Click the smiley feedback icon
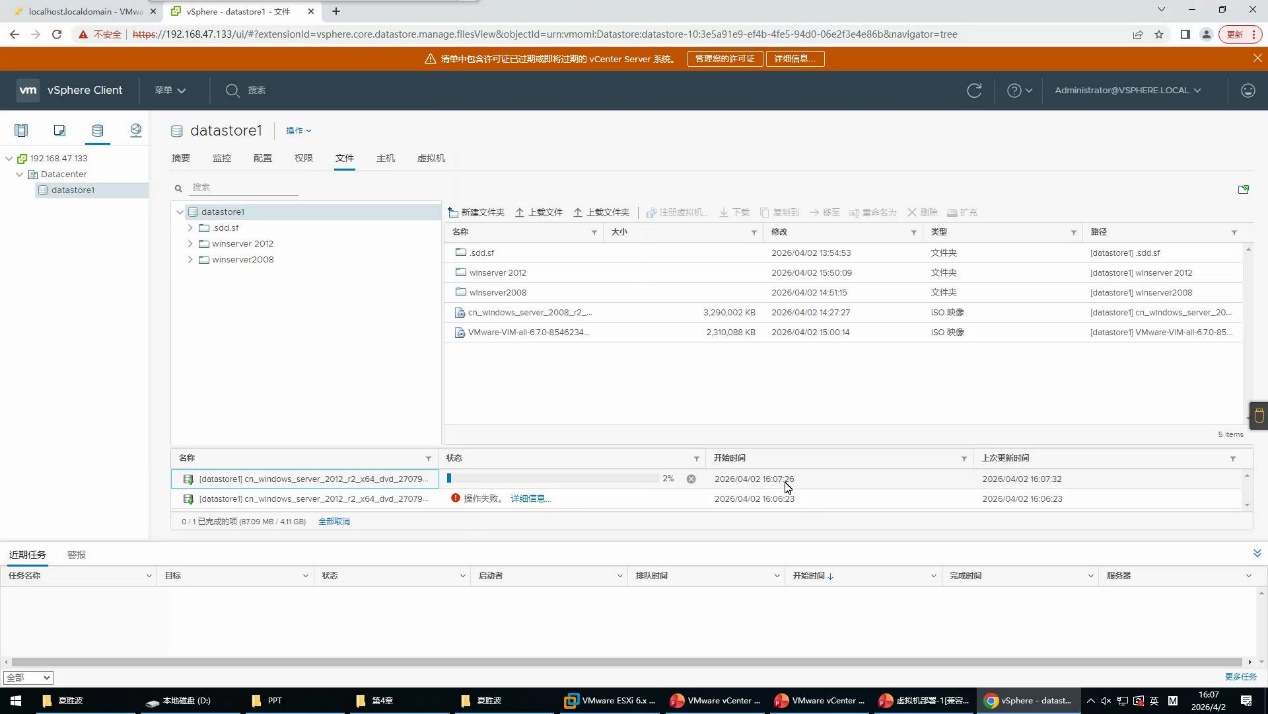 pos(1247,90)
